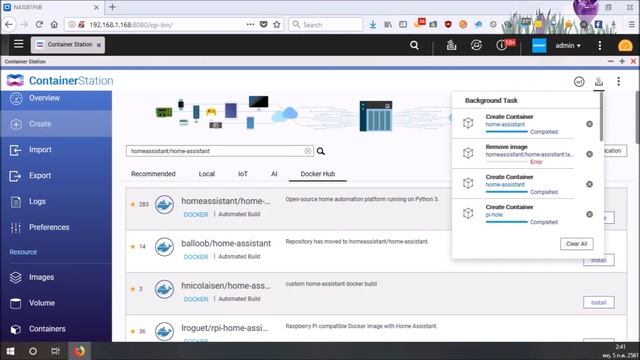Open the Windows Start menu

click(x=10, y=351)
